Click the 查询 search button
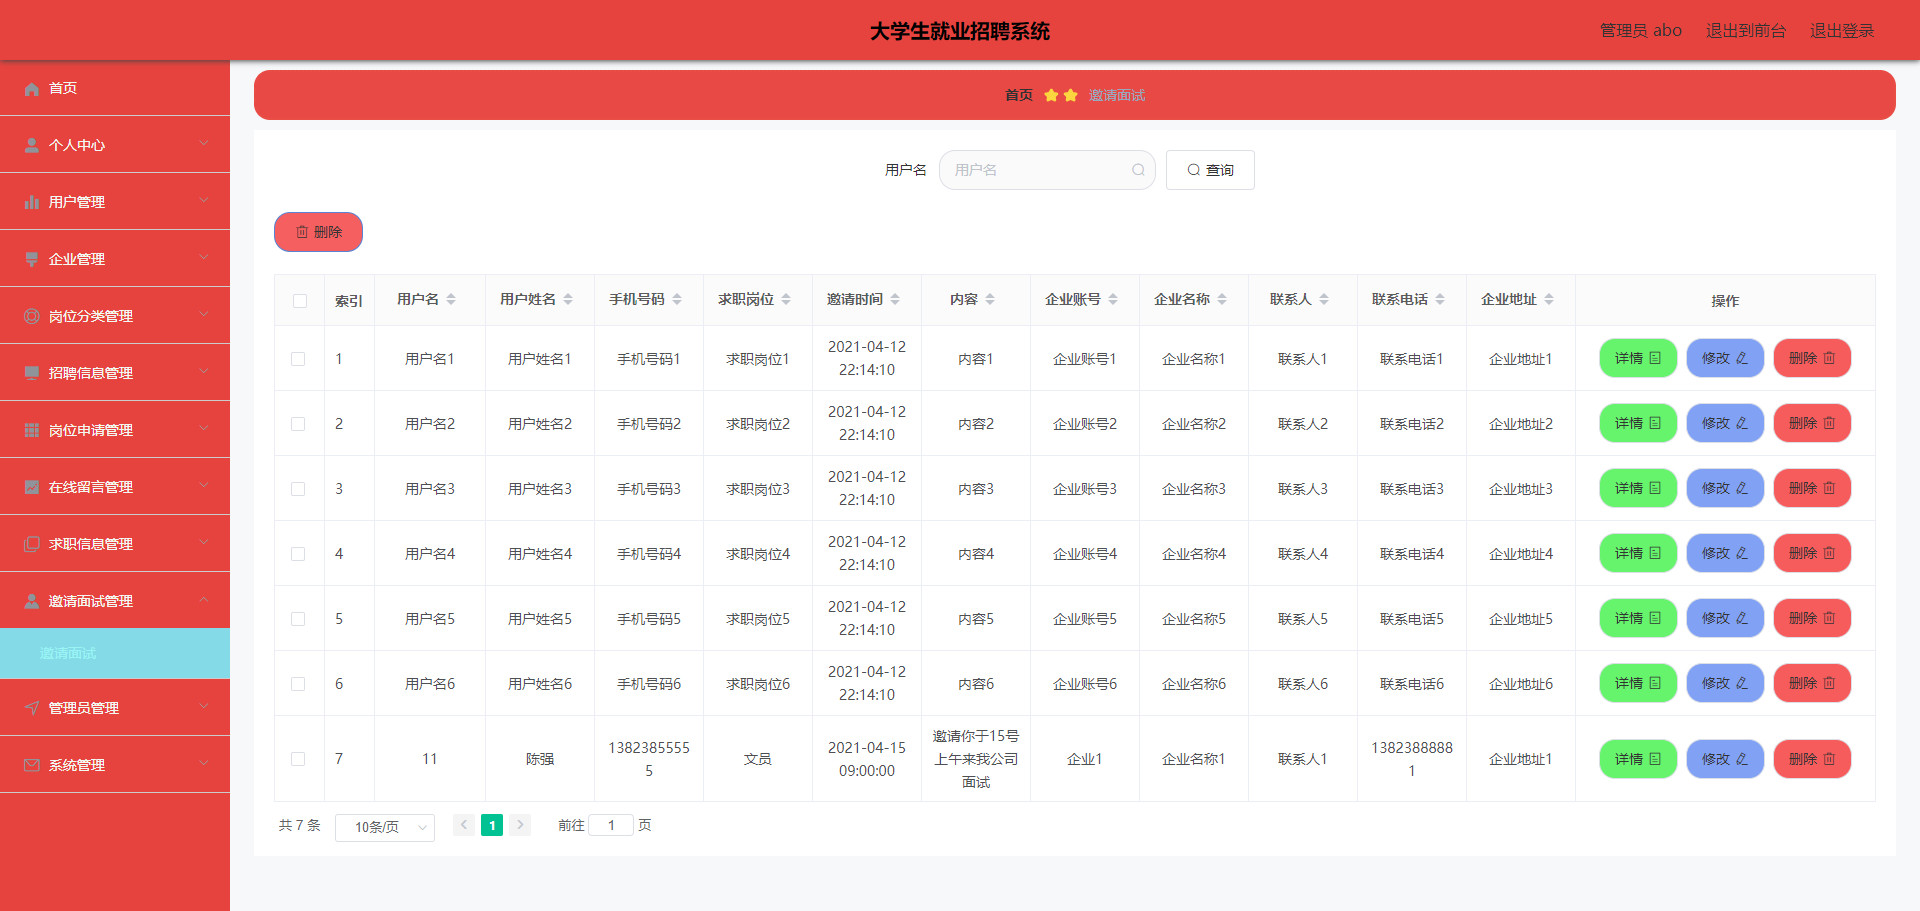1920x911 pixels. (x=1210, y=170)
